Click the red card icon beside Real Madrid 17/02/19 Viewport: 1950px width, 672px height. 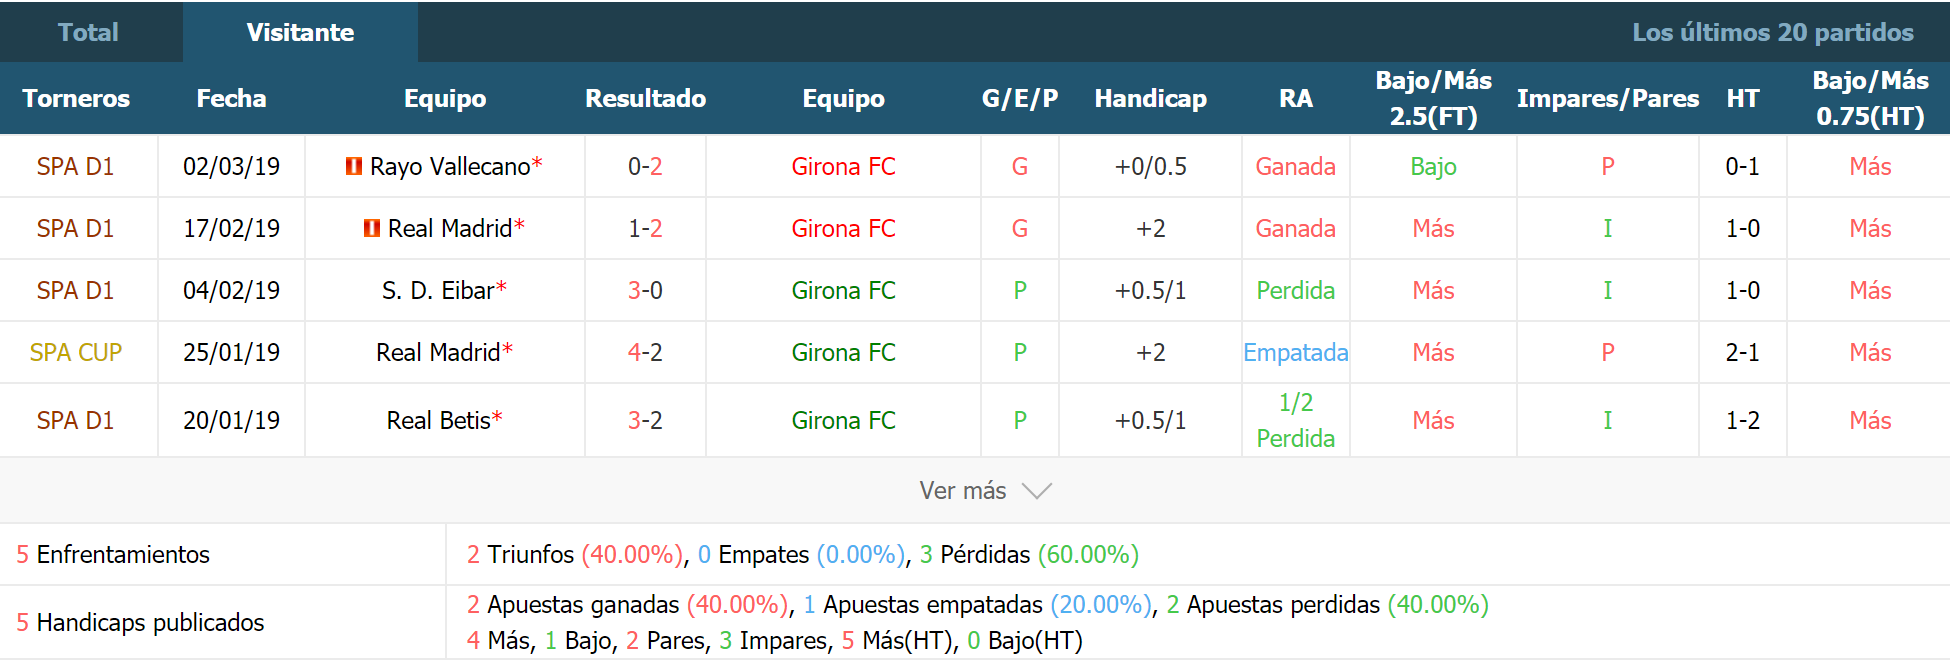372,228
